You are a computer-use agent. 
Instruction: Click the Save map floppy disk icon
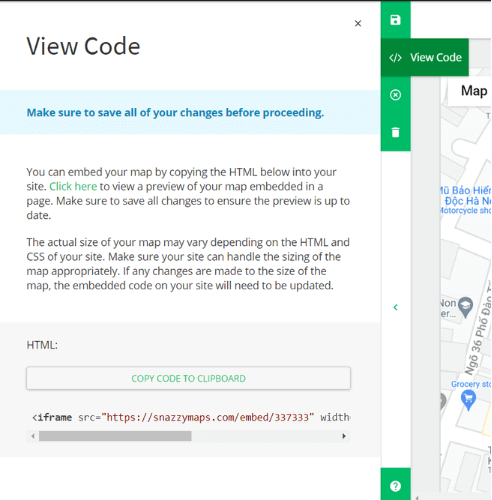pos(395,20)
